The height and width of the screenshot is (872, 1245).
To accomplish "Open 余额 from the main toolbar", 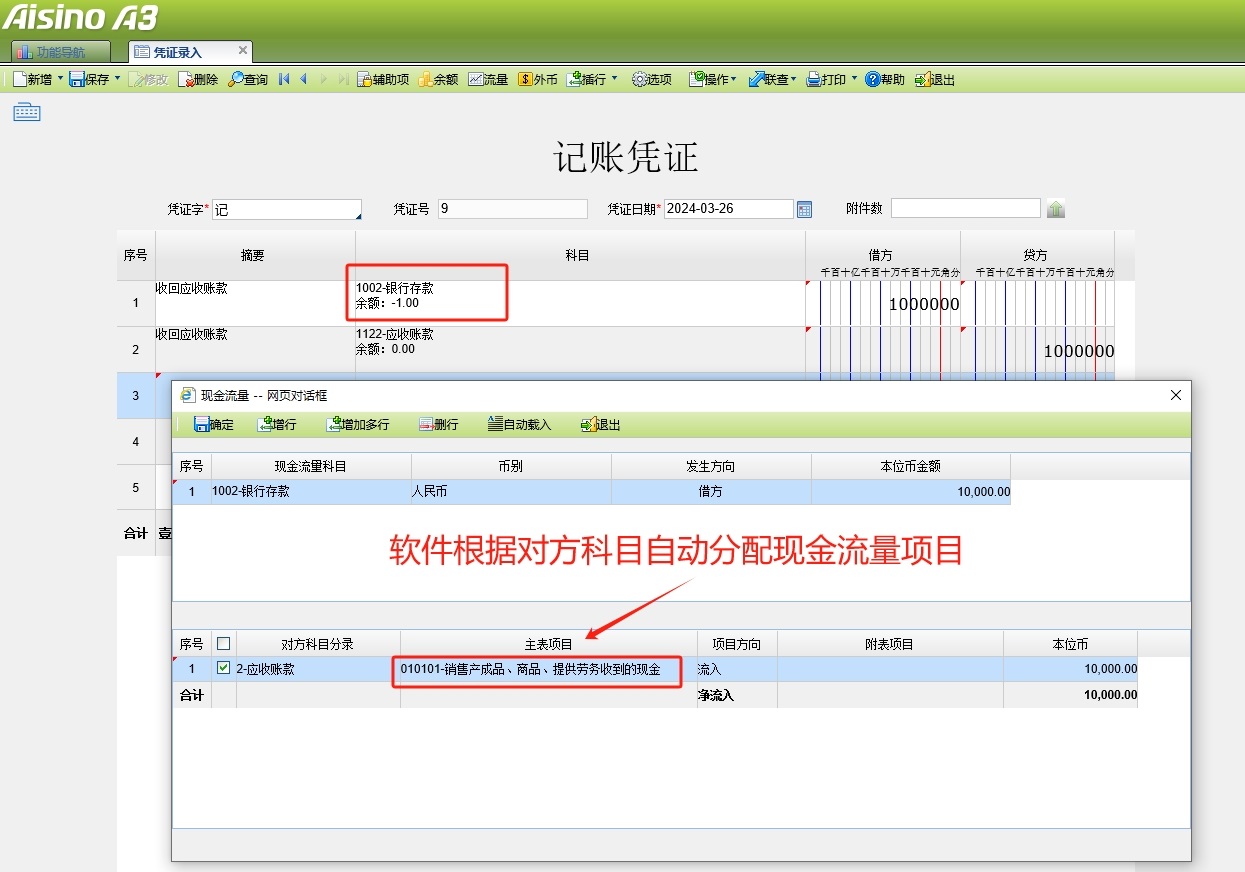I will 438,79.
